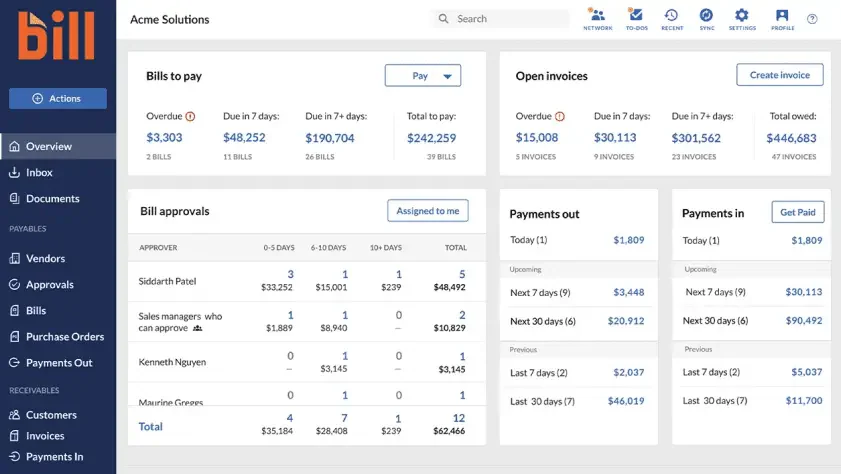The image size is (841, 474).
Task: Open the $30,113 invoices due in 7 days
Action: tap(615, 138)
